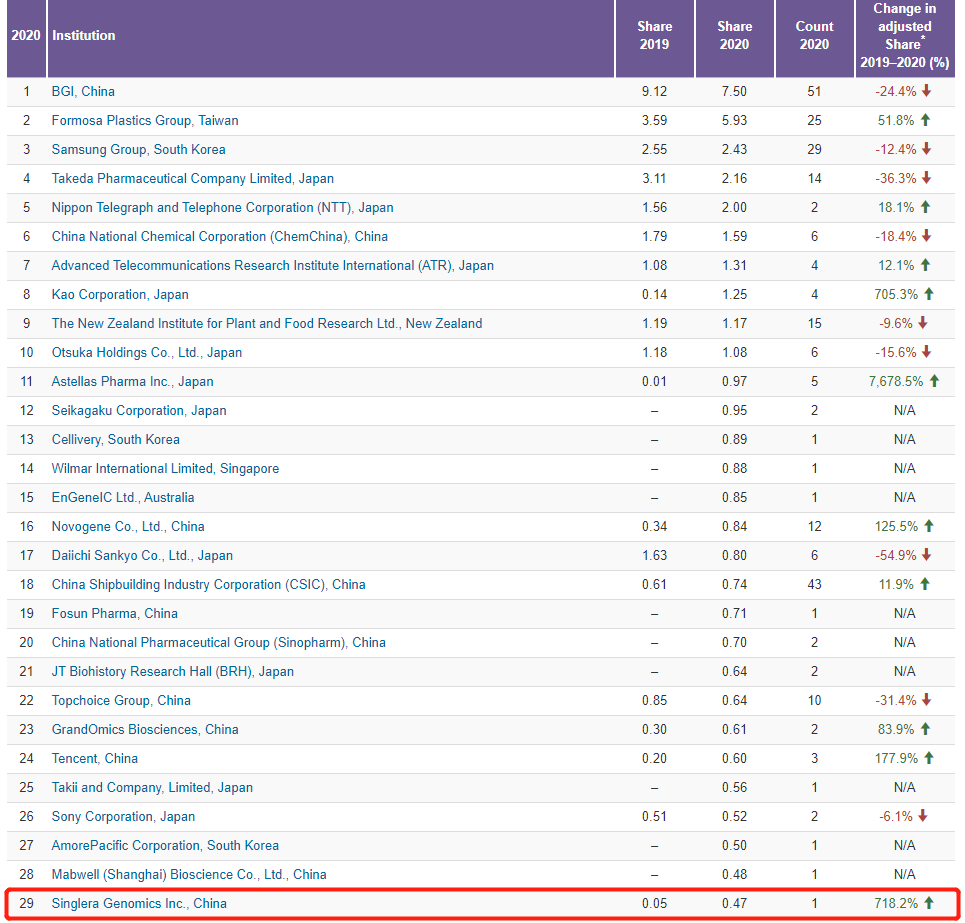Click the Count 2020 column header

[x=814, y=36]
